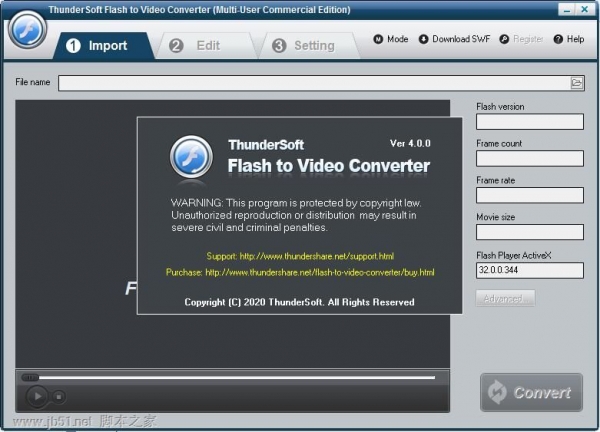
Task: Click the Register menu item
Action: pos(521,39)
